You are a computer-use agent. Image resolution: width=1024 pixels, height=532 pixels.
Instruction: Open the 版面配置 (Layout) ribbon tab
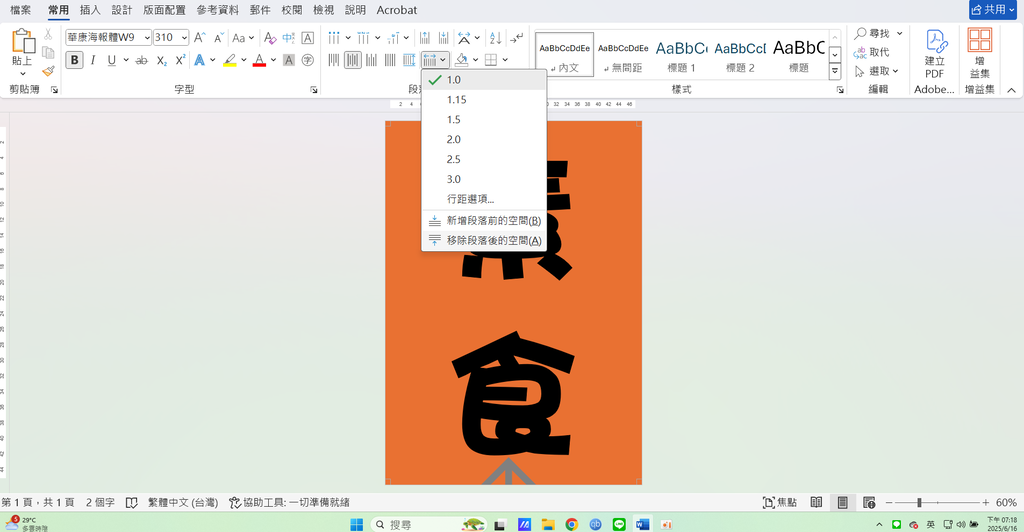click(165, 10)
